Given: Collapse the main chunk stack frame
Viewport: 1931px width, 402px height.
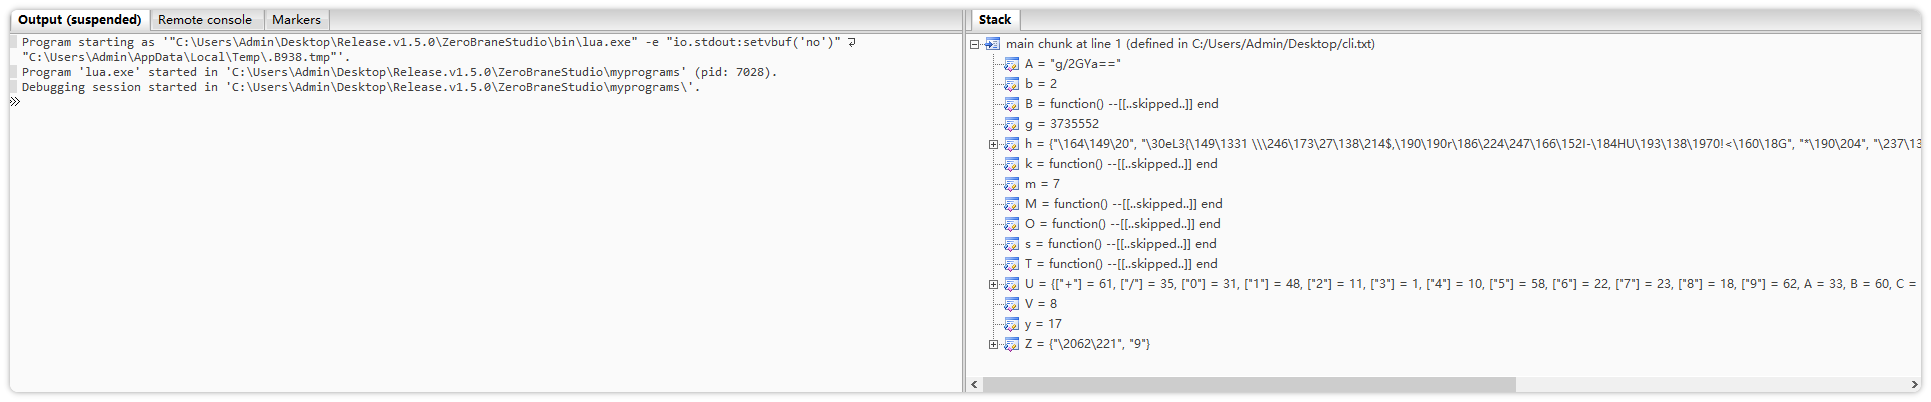Looking at the screenshot, I should 974,44.
